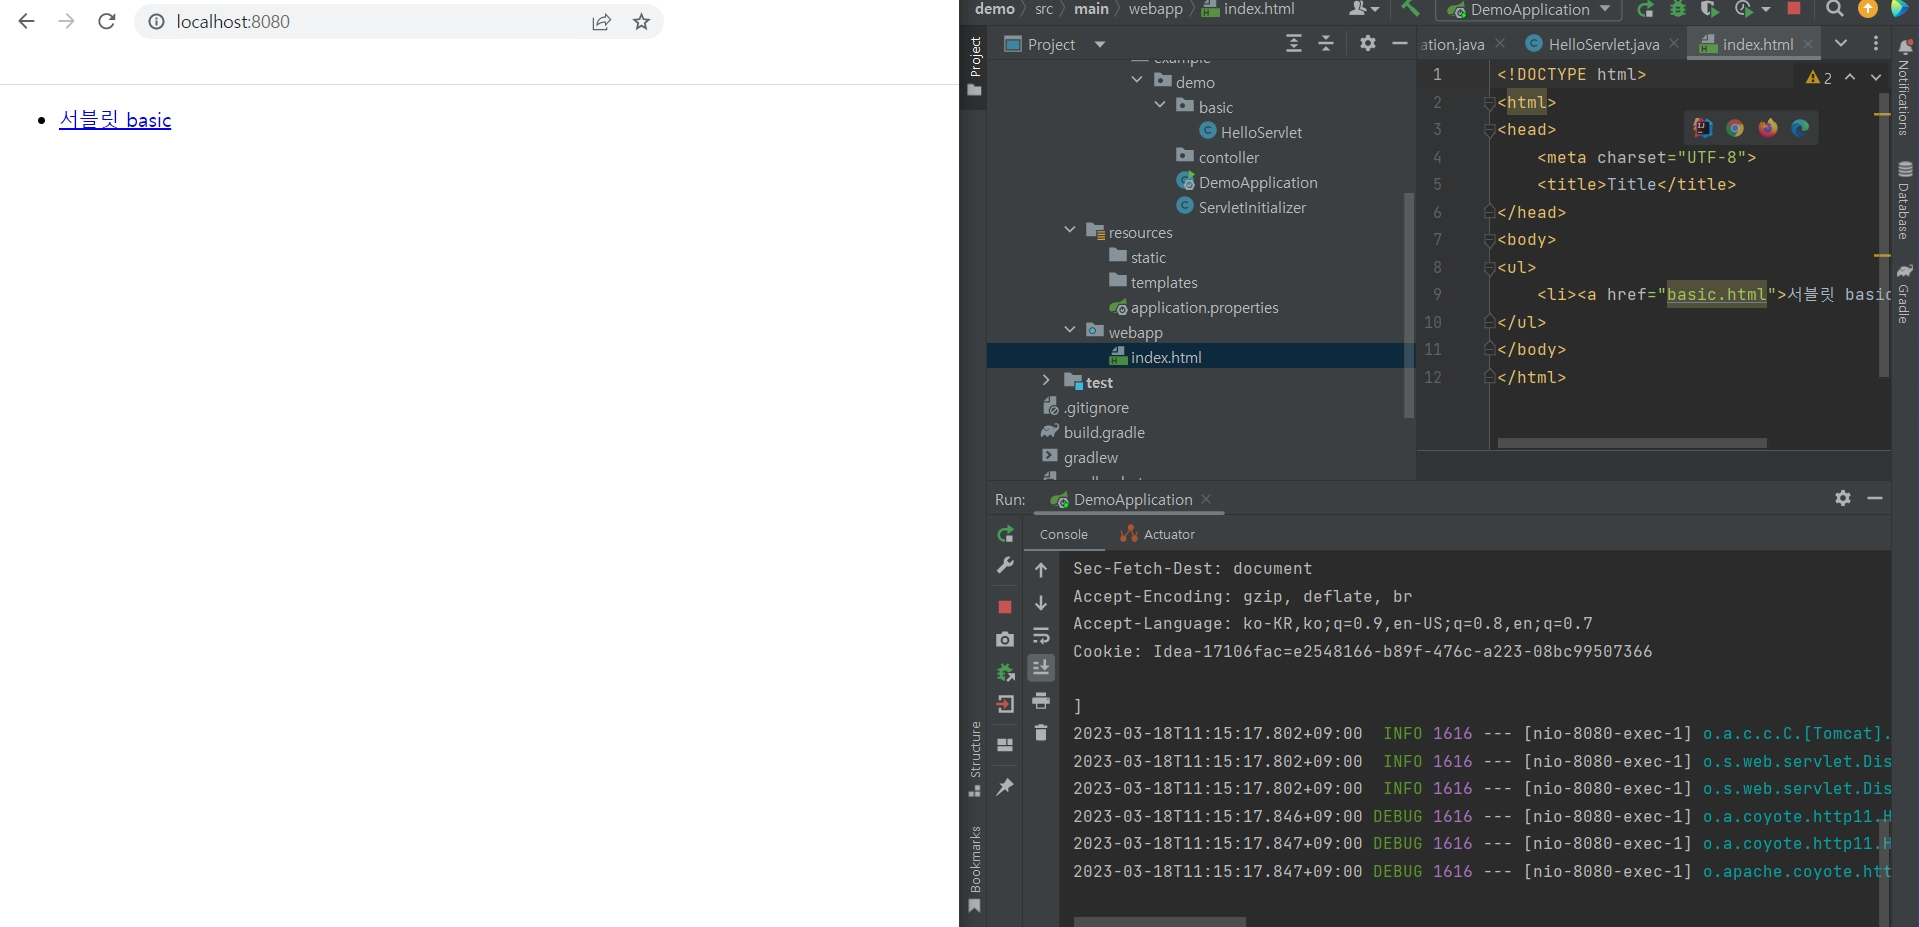Open the DemoApplication run configuration dropdown
The image size is (1919, 927).
tap(1528, 10)
